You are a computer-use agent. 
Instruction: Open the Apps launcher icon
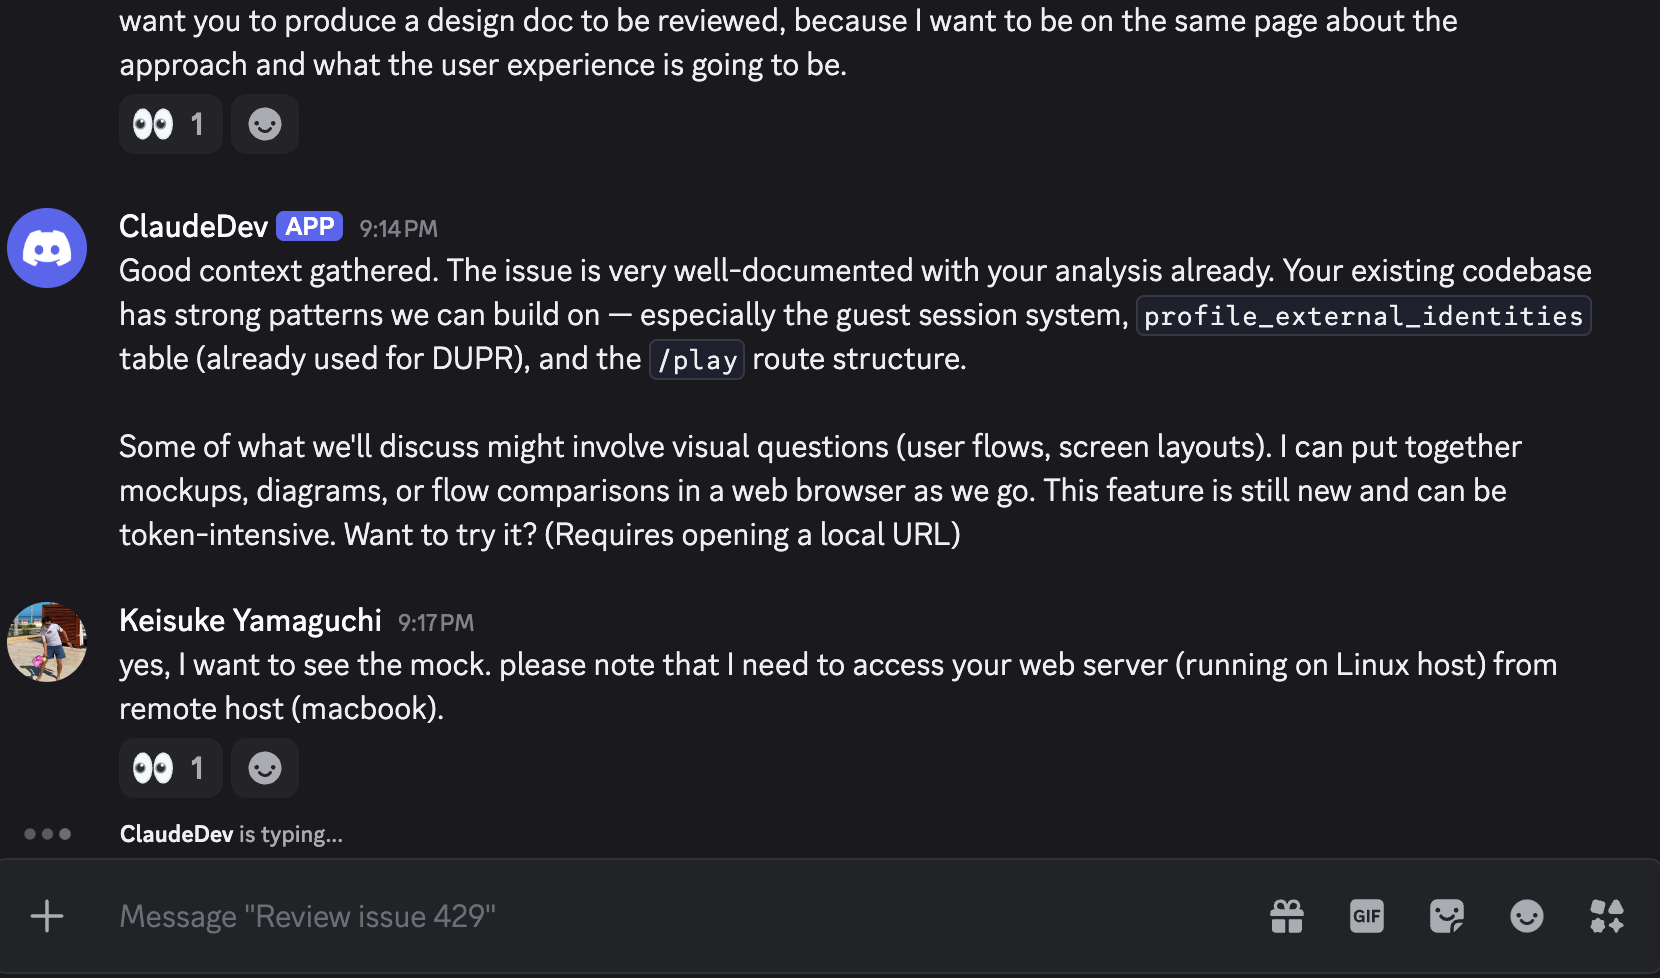coord(1606,916)
